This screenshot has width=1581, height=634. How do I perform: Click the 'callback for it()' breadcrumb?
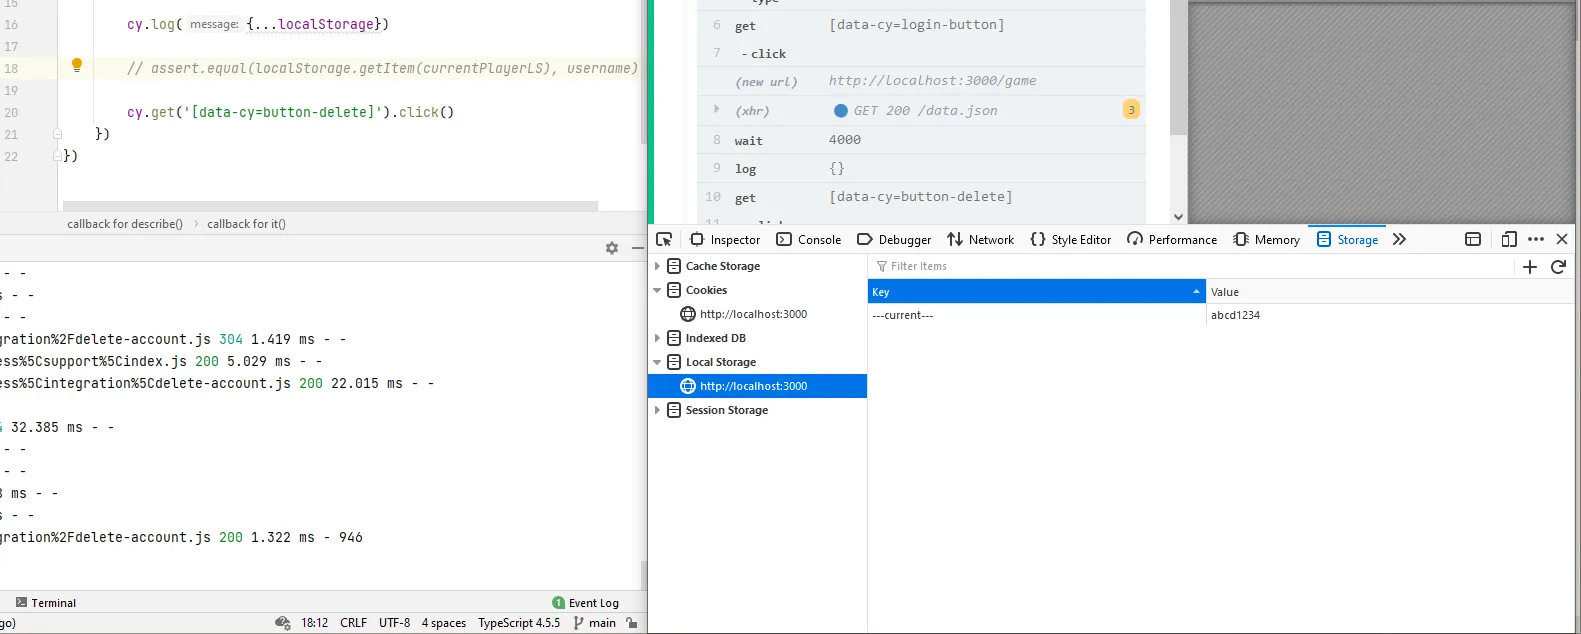point(246,224)
